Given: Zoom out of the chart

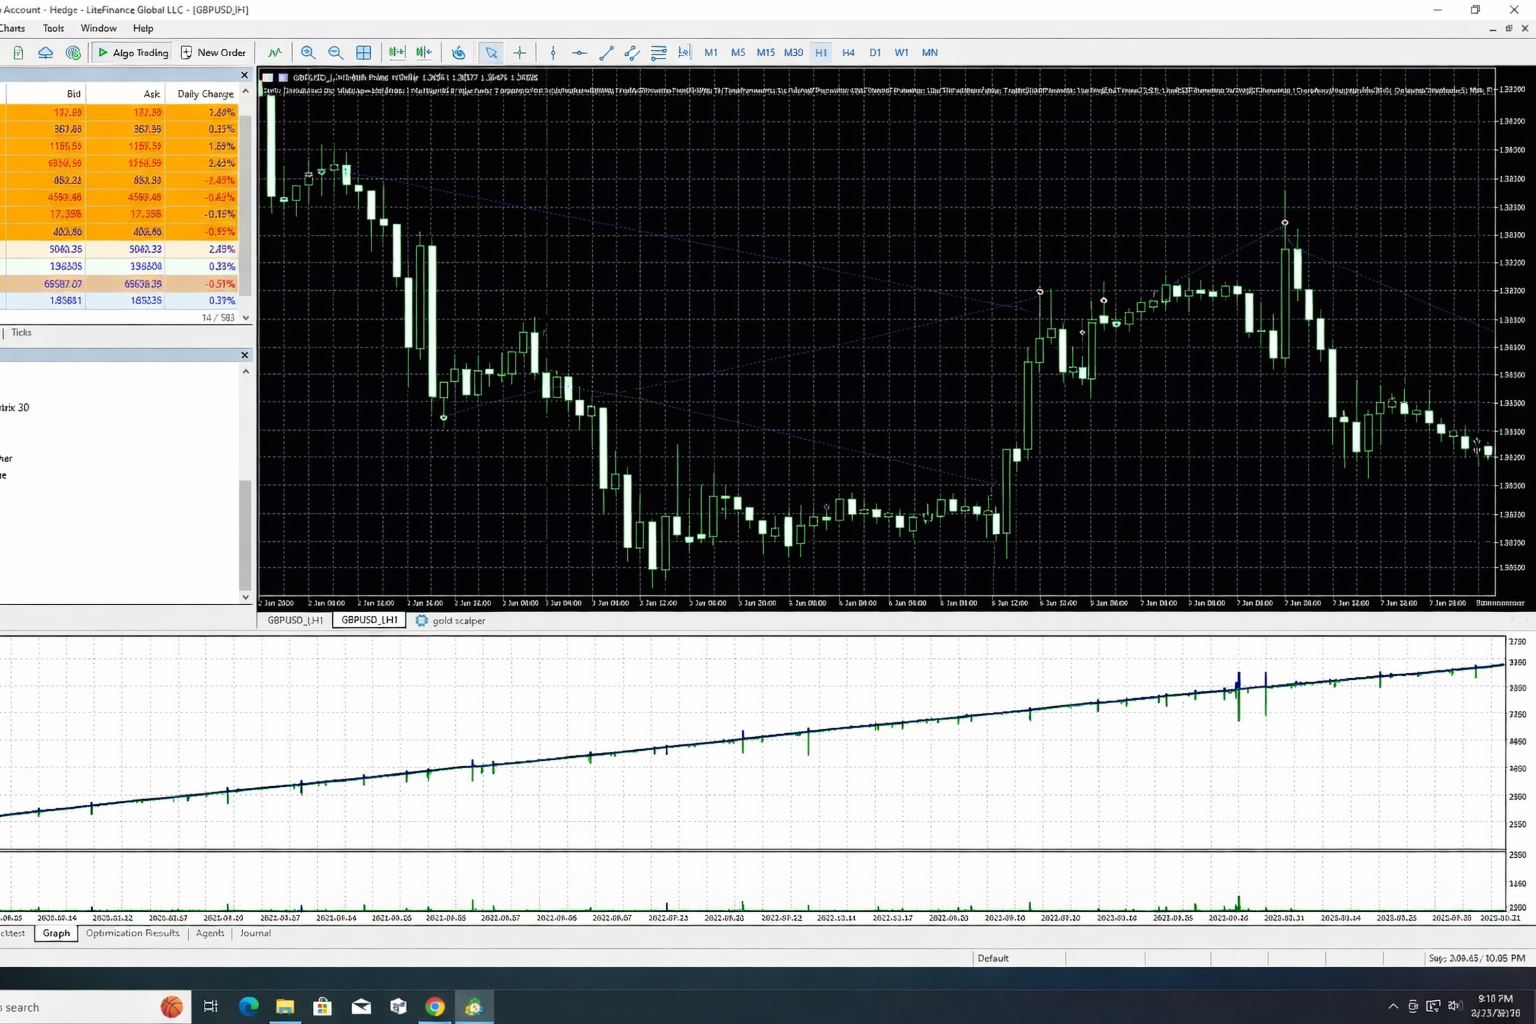Looking at the screenshot, I should 336,52.
